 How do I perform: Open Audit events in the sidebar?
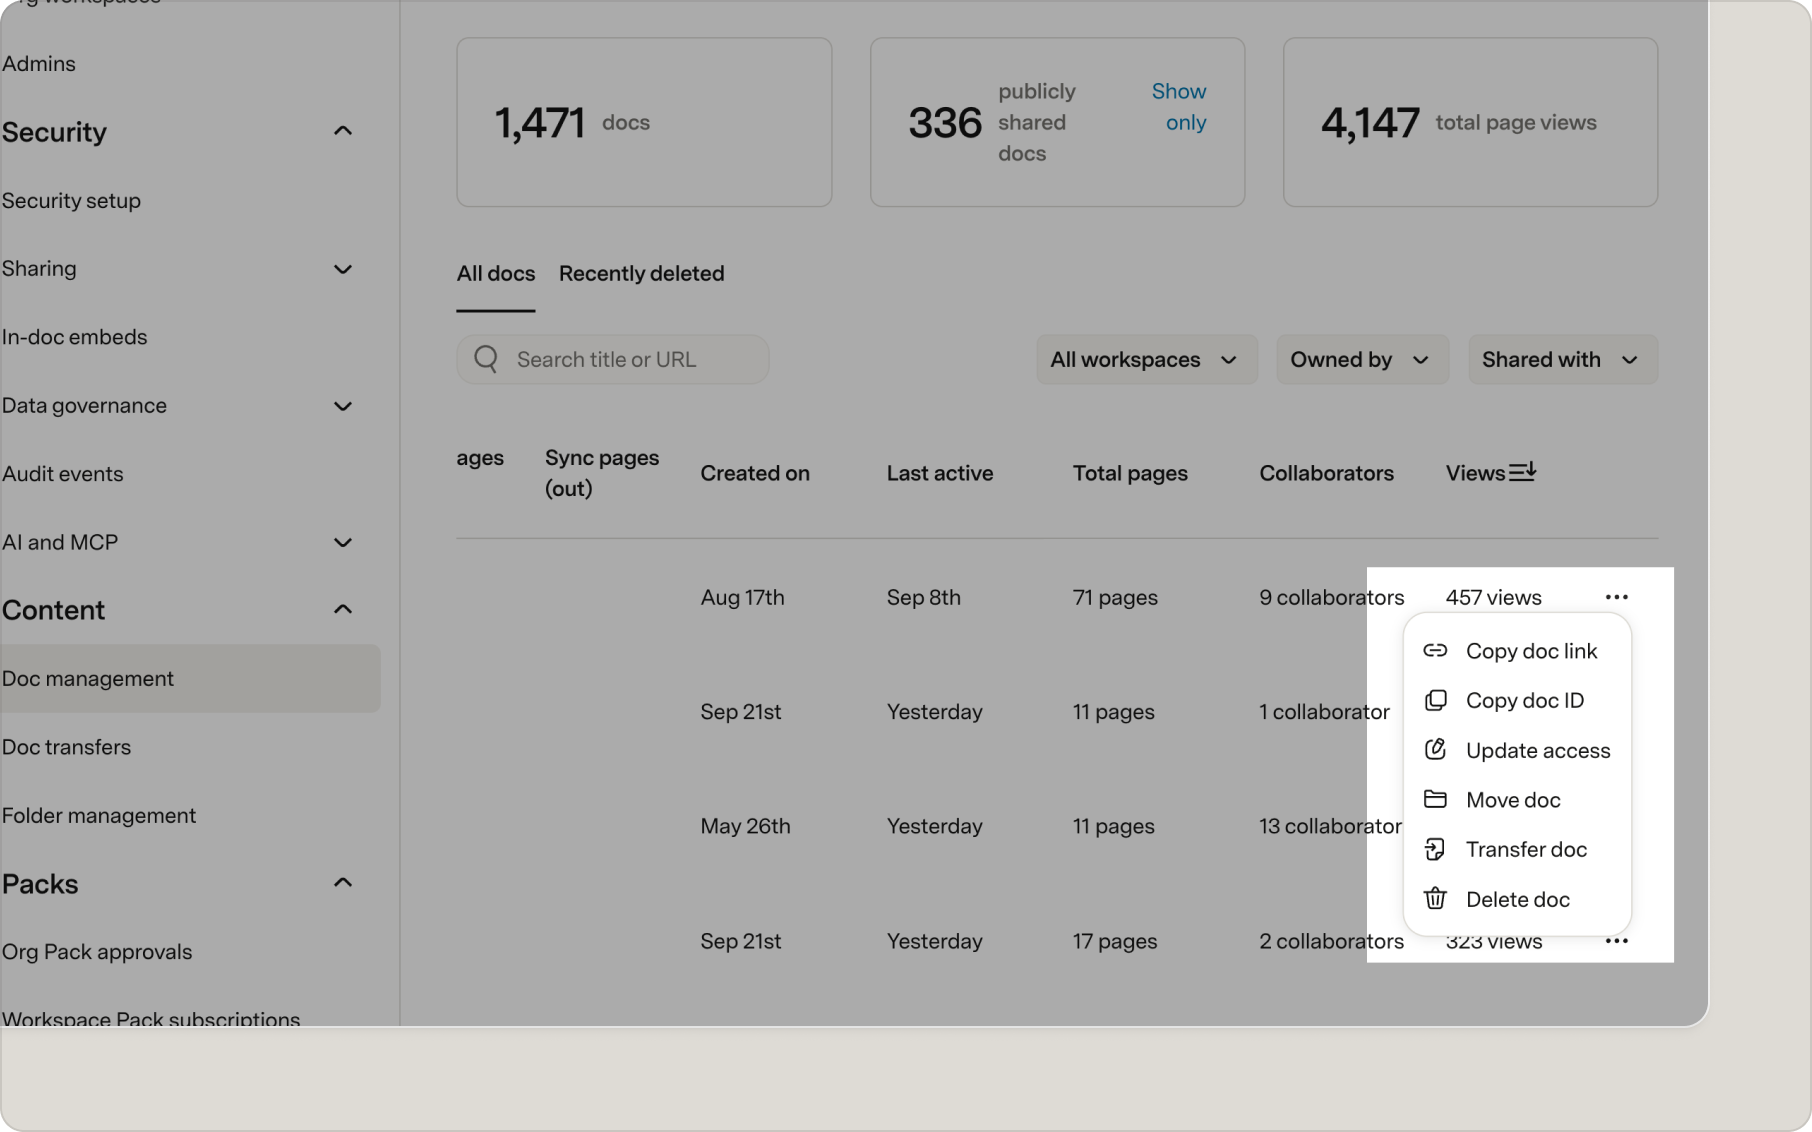62,474
